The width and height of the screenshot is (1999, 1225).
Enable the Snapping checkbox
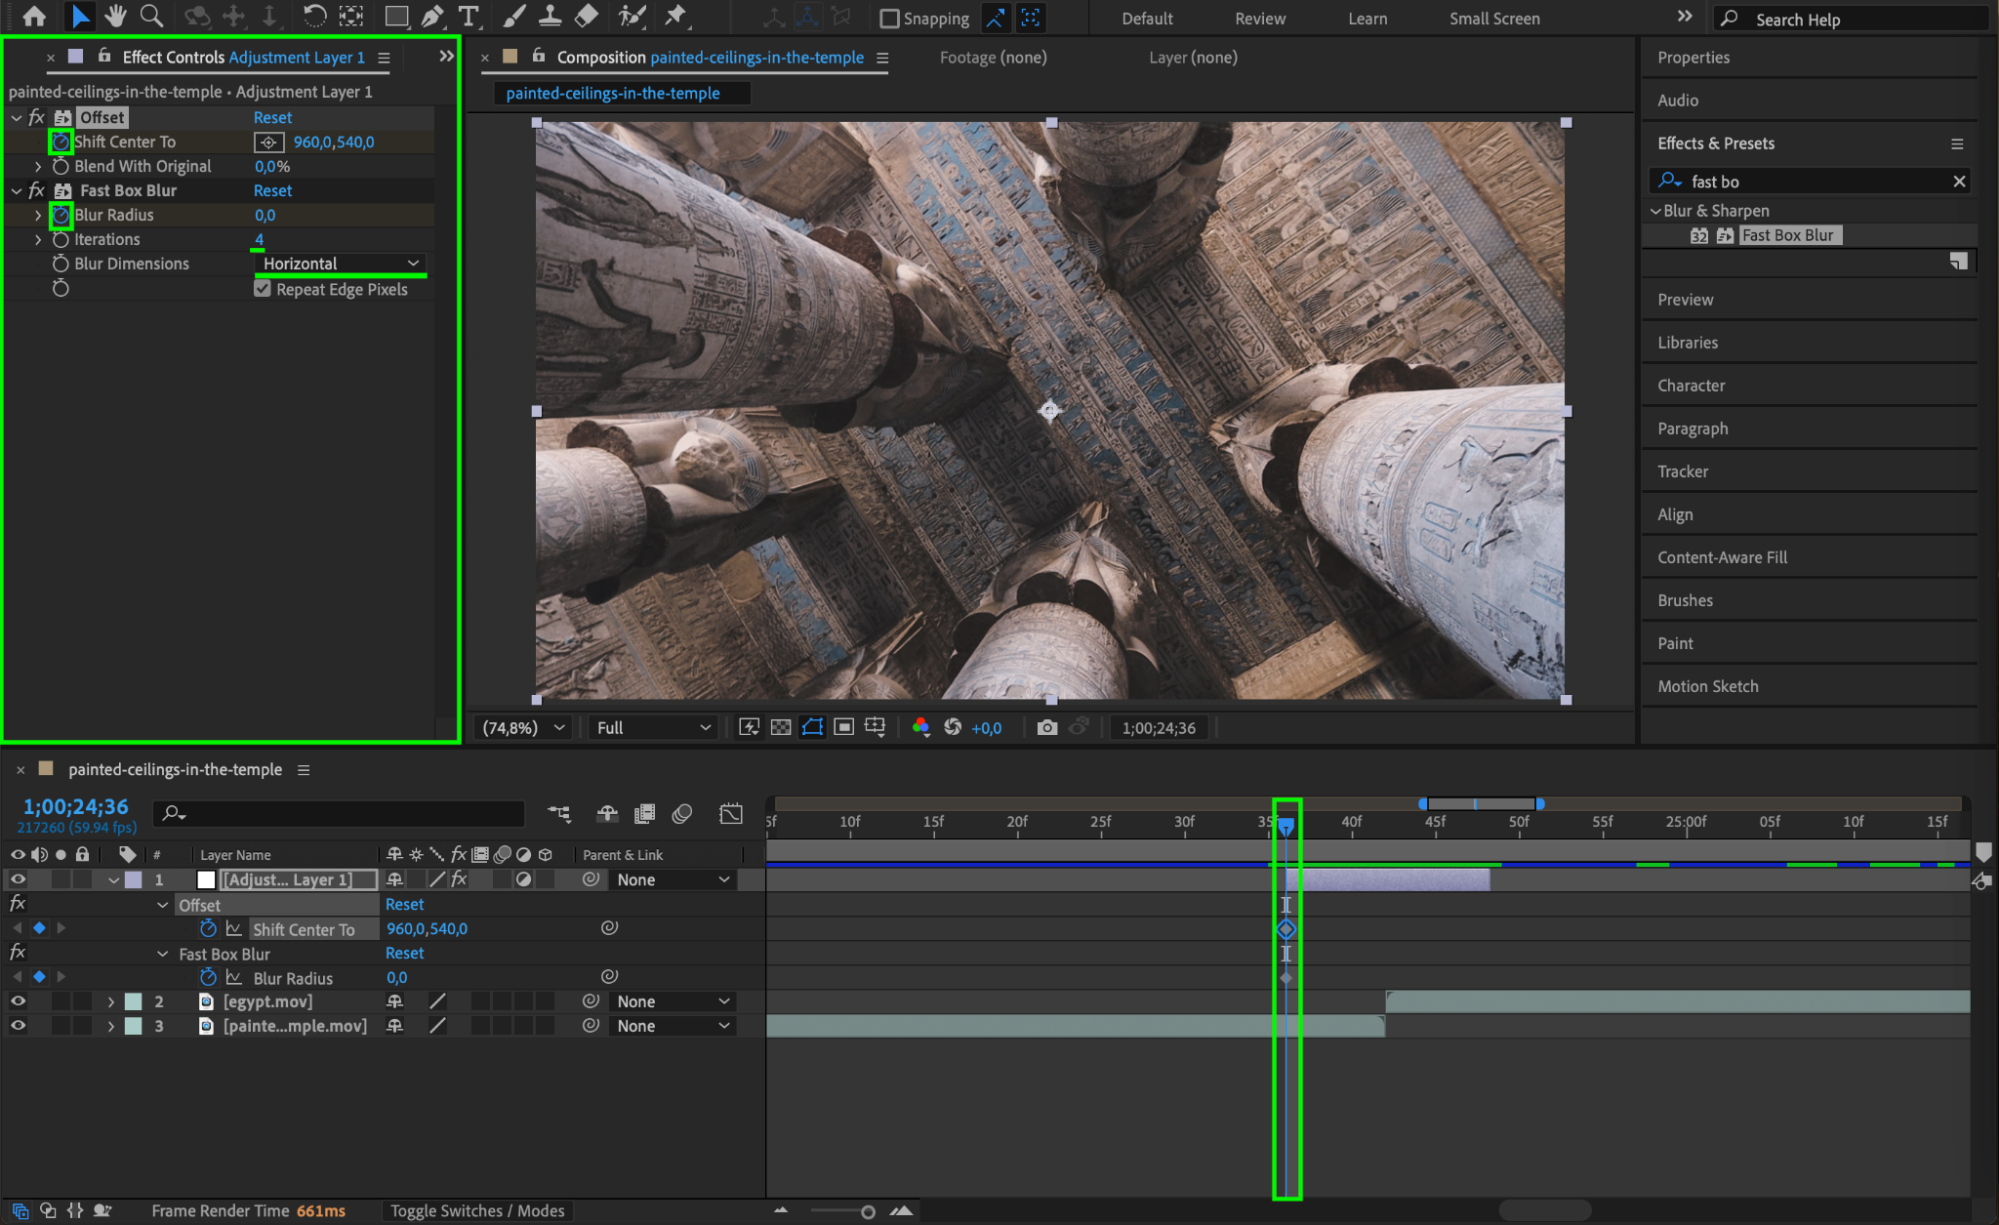(x=889, y=18)
